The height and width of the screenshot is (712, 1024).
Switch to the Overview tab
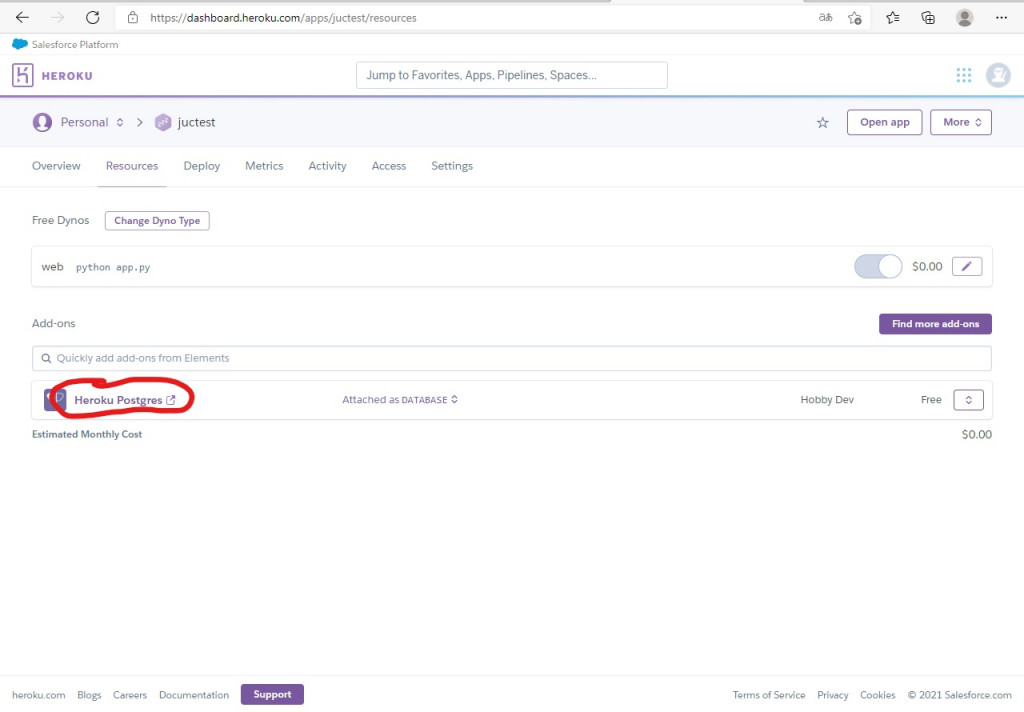point(56,166)
